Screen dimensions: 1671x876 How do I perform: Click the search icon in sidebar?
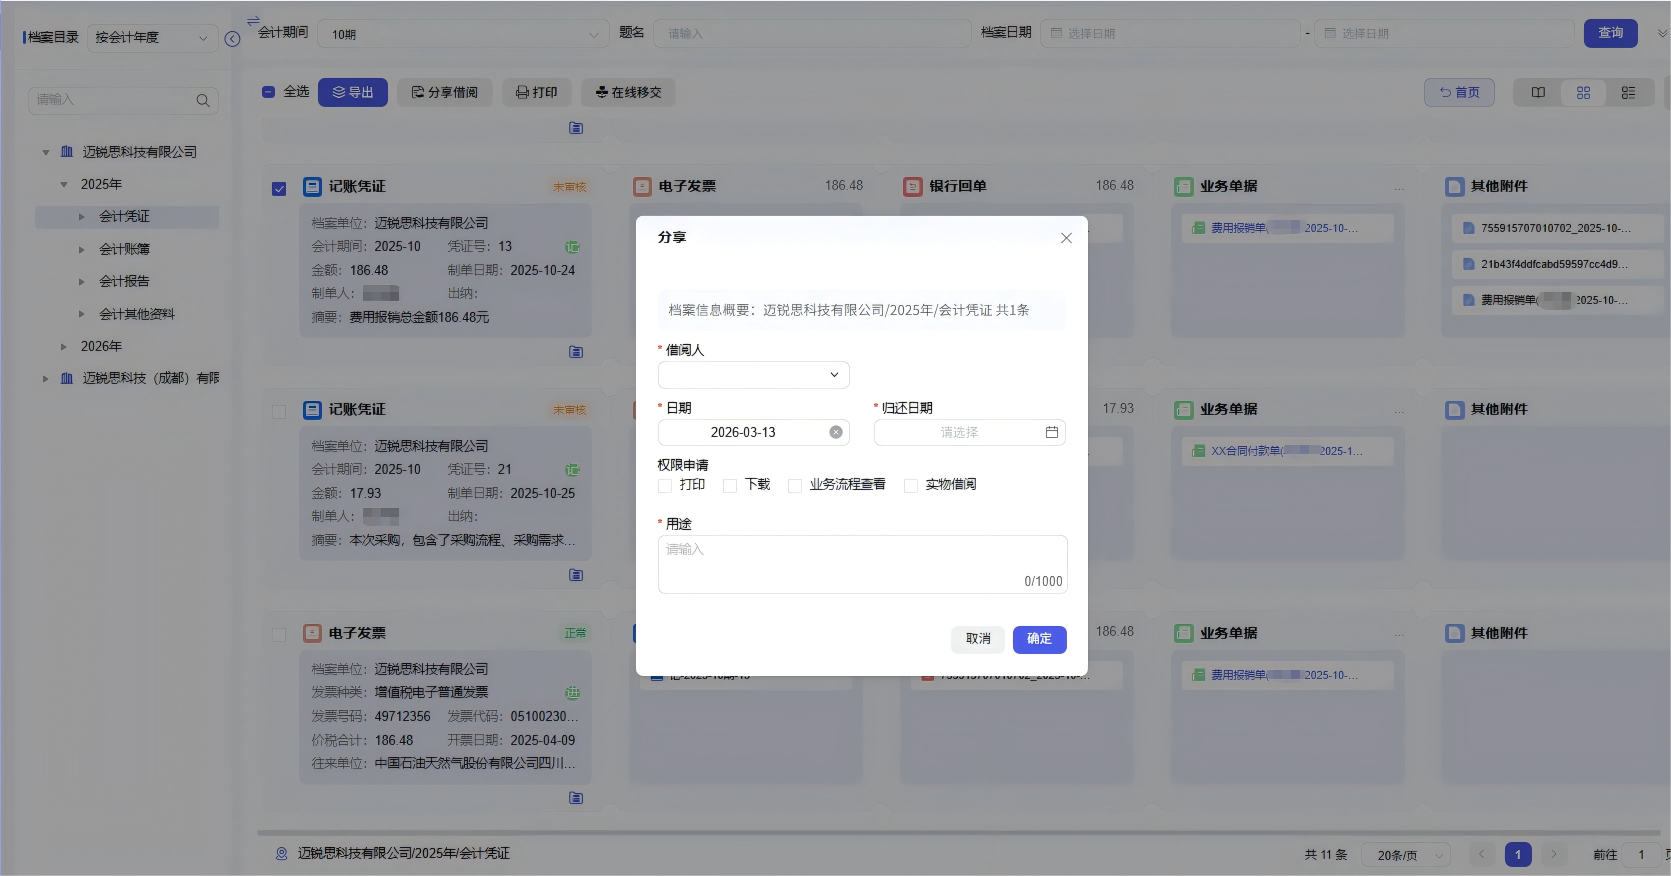[203, 100]
